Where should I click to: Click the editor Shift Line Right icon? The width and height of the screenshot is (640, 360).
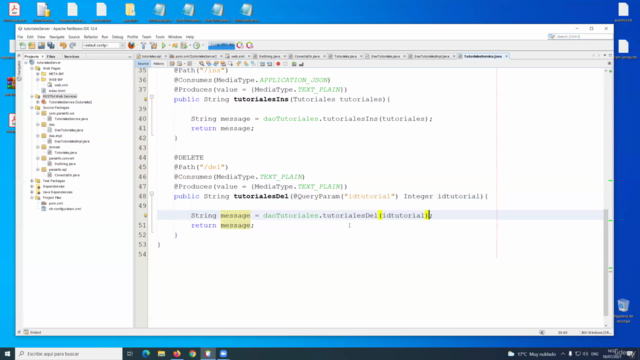tap(269, 64)
